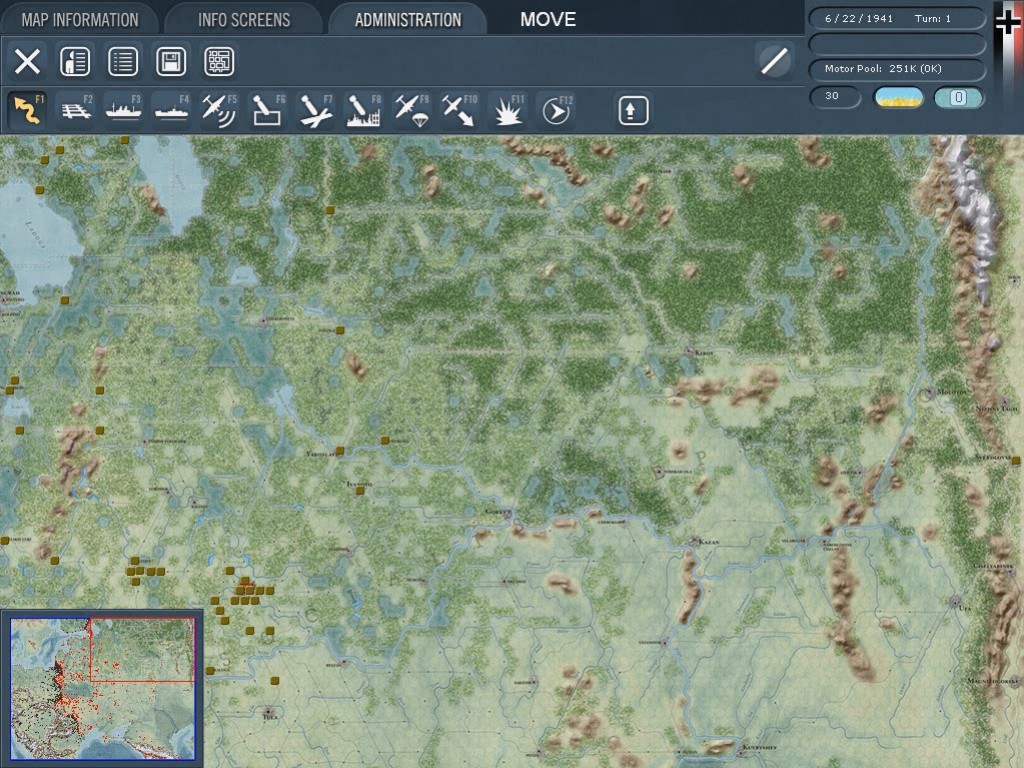Open the person-and-list report icon

(75, 61)
